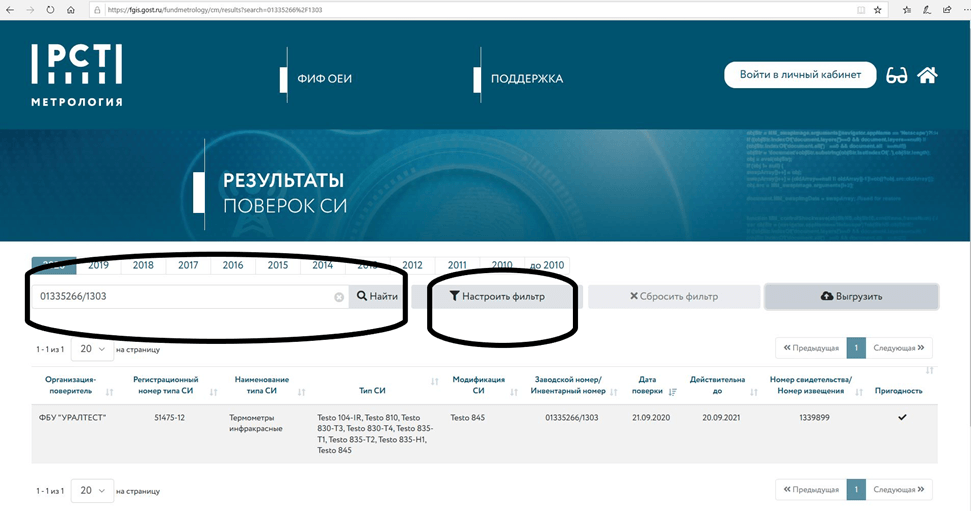
Task: Sort by Пригодность column icon
Action: pyautogui.click(x=930, y=370)
